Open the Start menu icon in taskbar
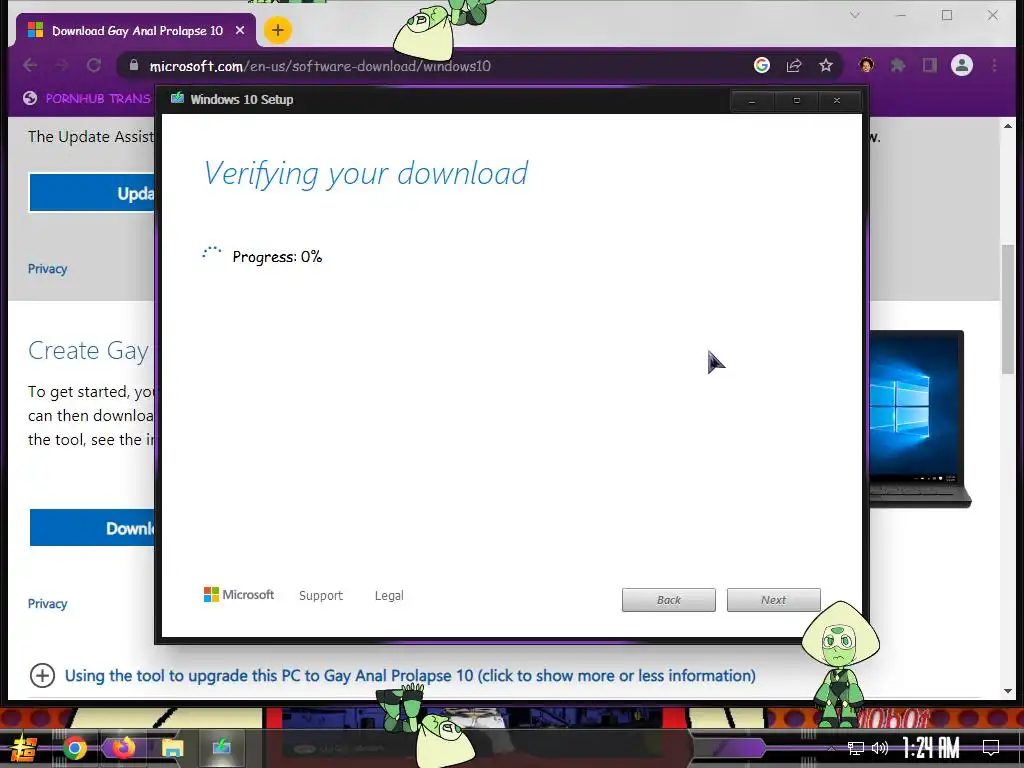1024x768 pixels. [24, 748]
